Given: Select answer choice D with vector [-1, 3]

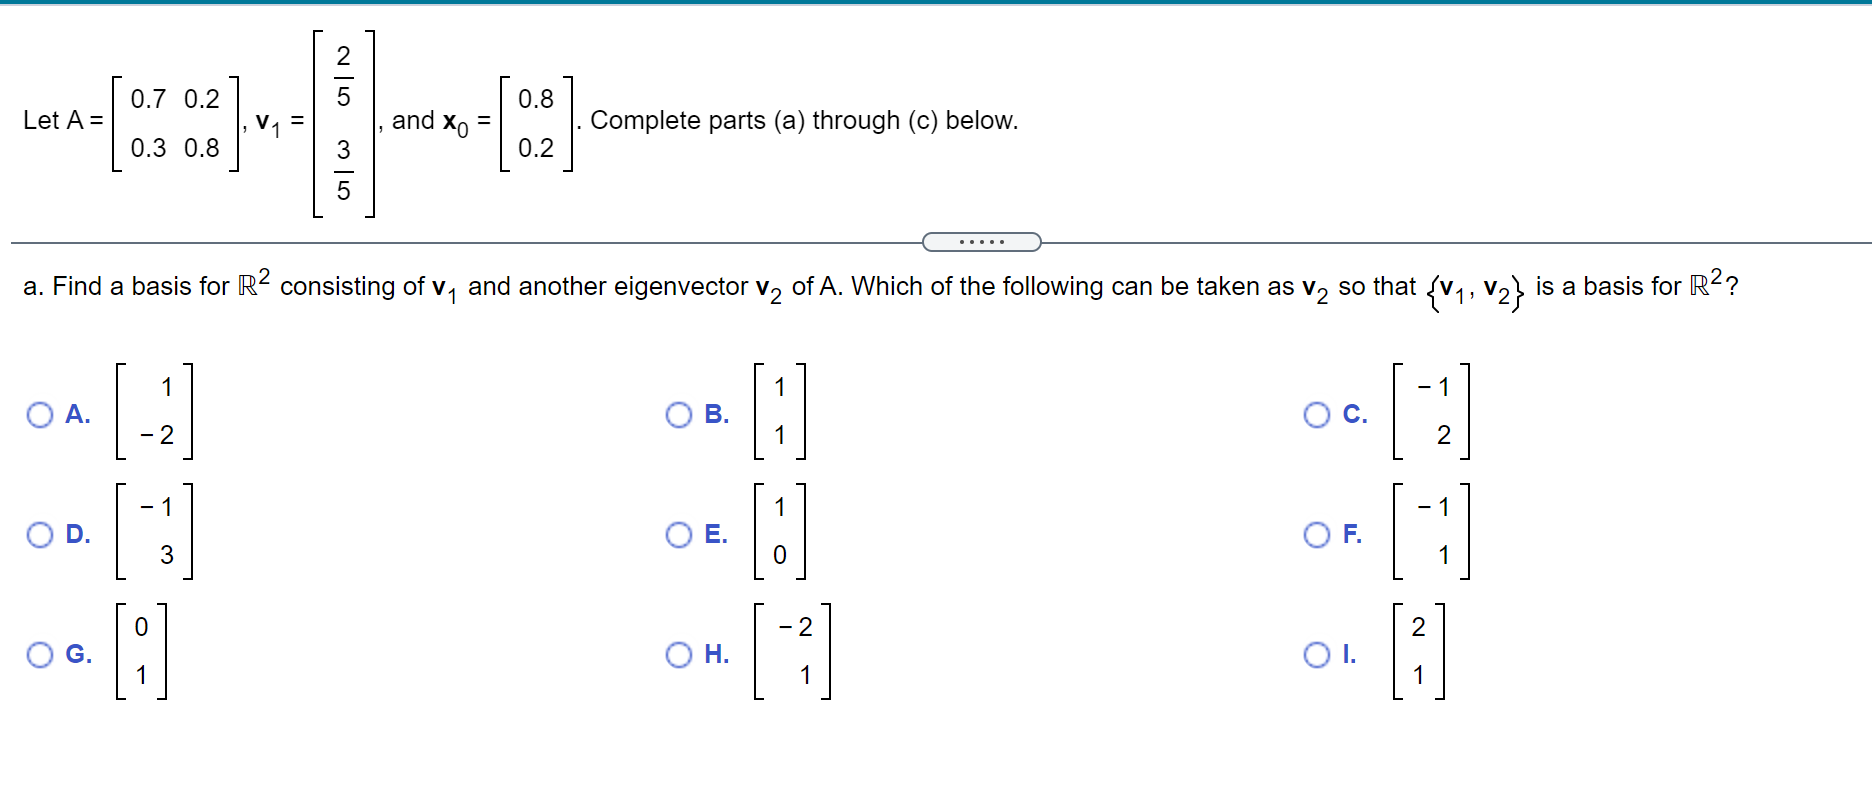Looking at the screenshot, I should [x=41, y=535].
